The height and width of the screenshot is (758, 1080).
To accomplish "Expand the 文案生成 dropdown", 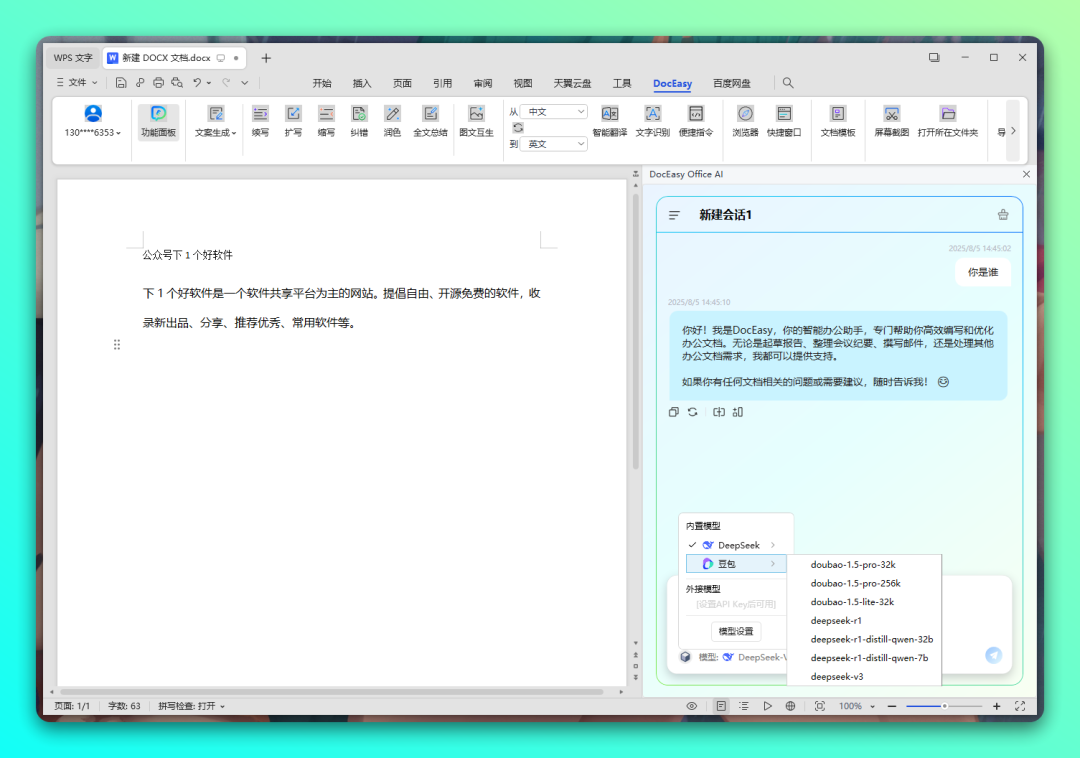I will tap(216, 121).
